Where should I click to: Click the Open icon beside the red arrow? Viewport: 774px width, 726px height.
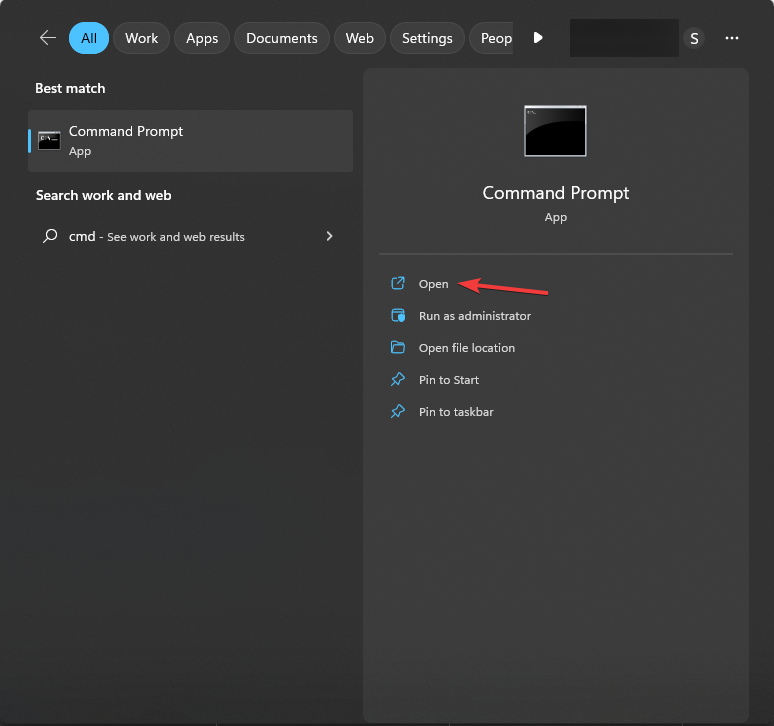pos(398,284)
